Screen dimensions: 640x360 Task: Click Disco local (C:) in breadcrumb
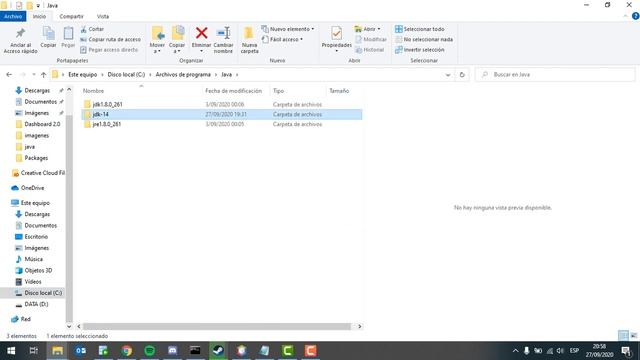[x=126, y=75]
